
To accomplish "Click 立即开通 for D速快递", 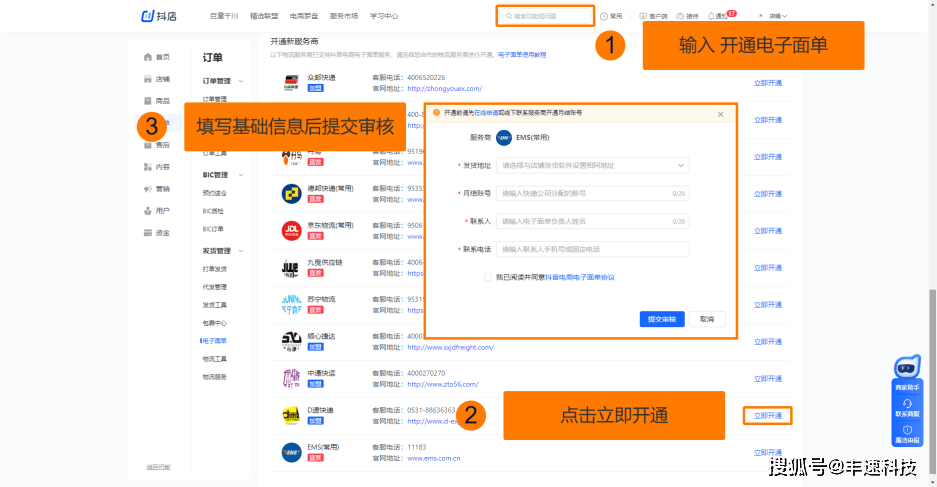I will (767, 416).
